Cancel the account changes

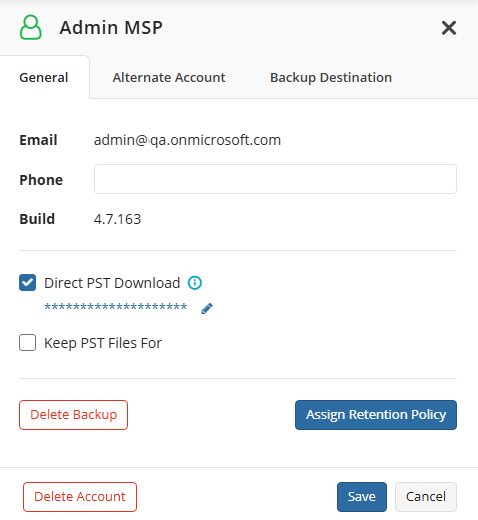(x=426, y=497)
